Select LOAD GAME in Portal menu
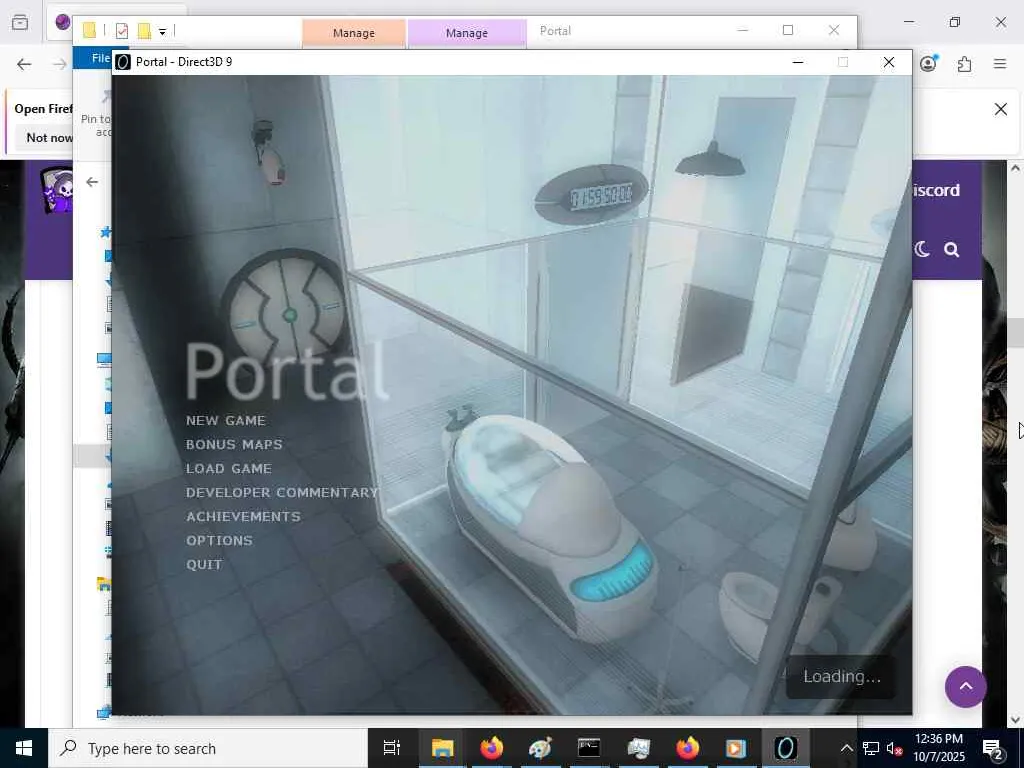1024x768 pixels. pyautogui.click(x=229, y=469)
